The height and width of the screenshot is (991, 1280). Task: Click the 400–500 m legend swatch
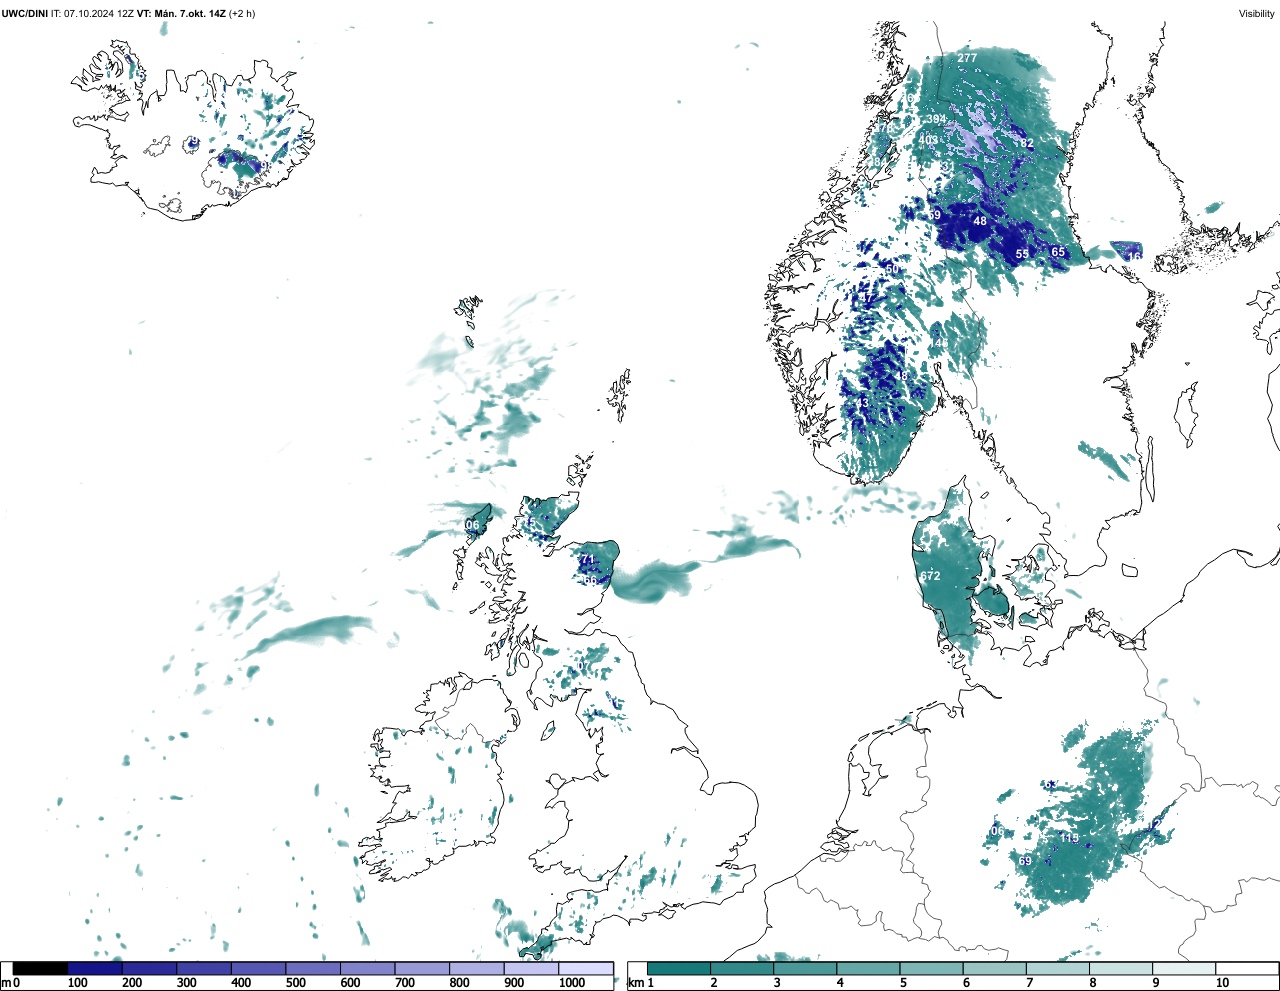(258, 968)
